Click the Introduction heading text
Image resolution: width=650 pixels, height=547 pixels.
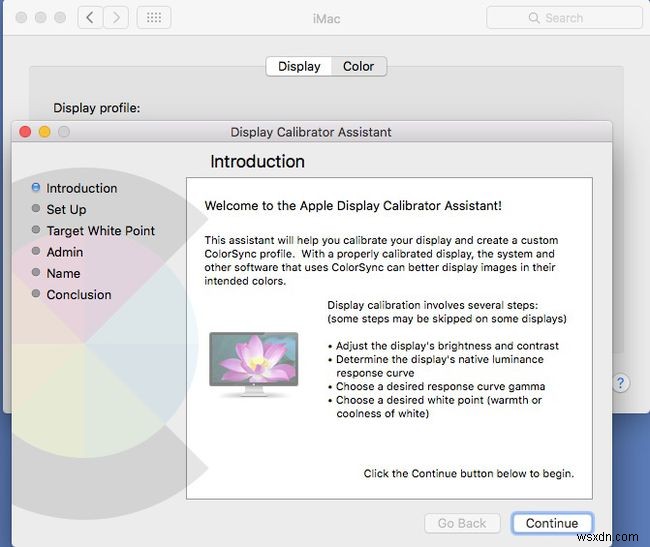257,162
